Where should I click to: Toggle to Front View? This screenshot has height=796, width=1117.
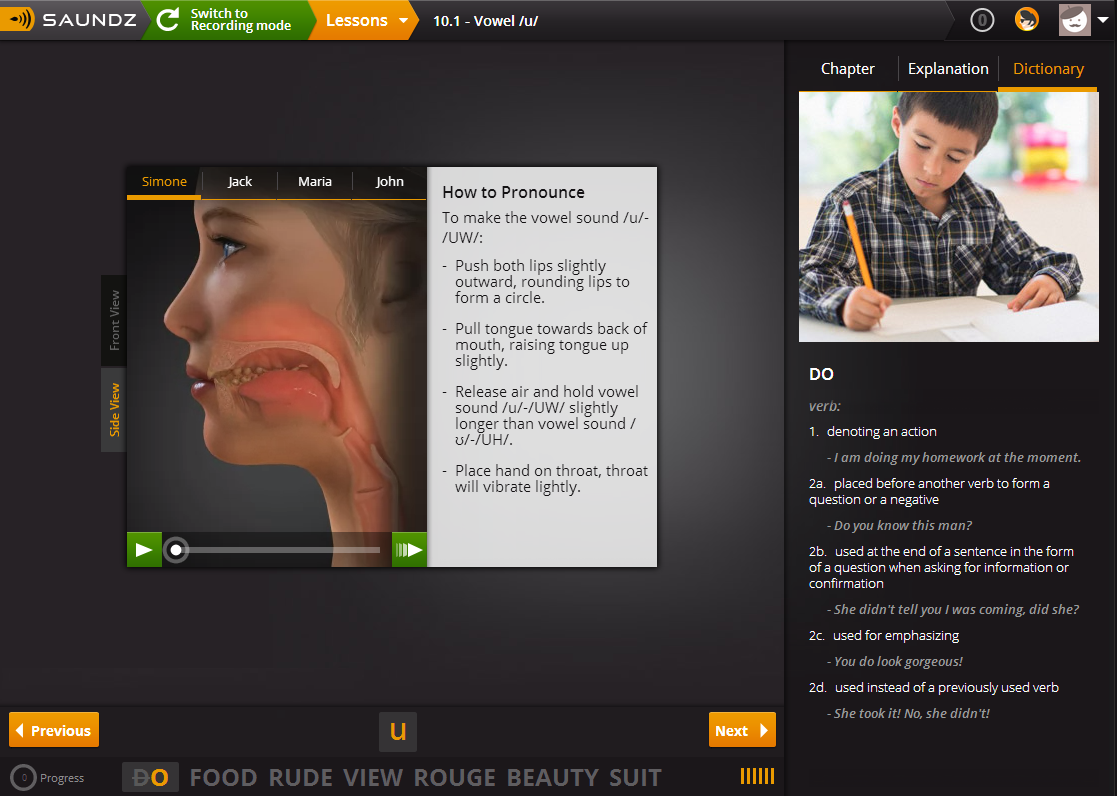[114, 320]
